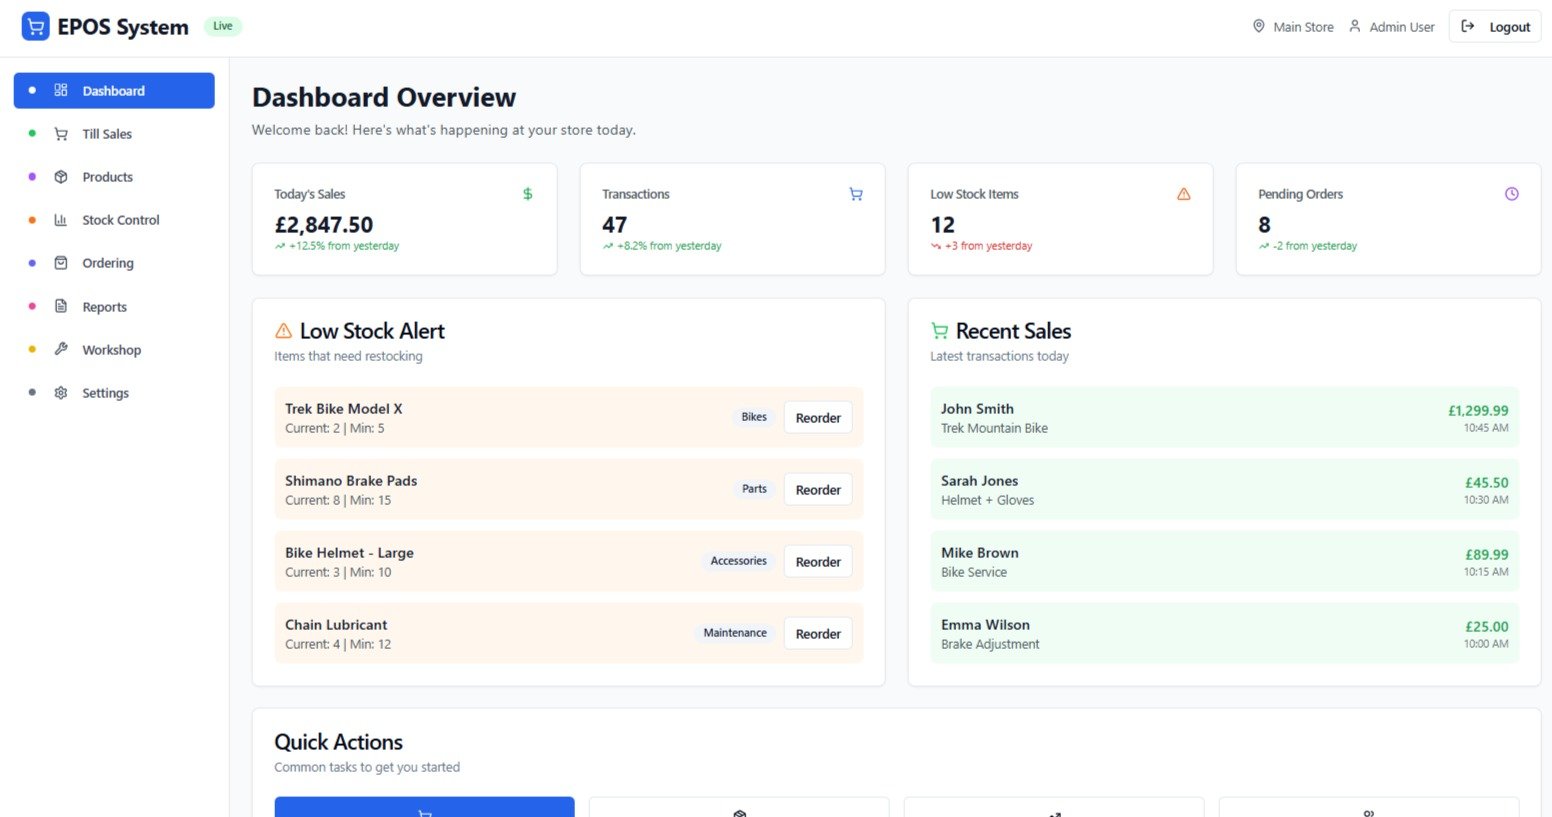1552x817 pixels.
Task: Click the Ordering bag icon in sidebar
Action: (61, 263)
